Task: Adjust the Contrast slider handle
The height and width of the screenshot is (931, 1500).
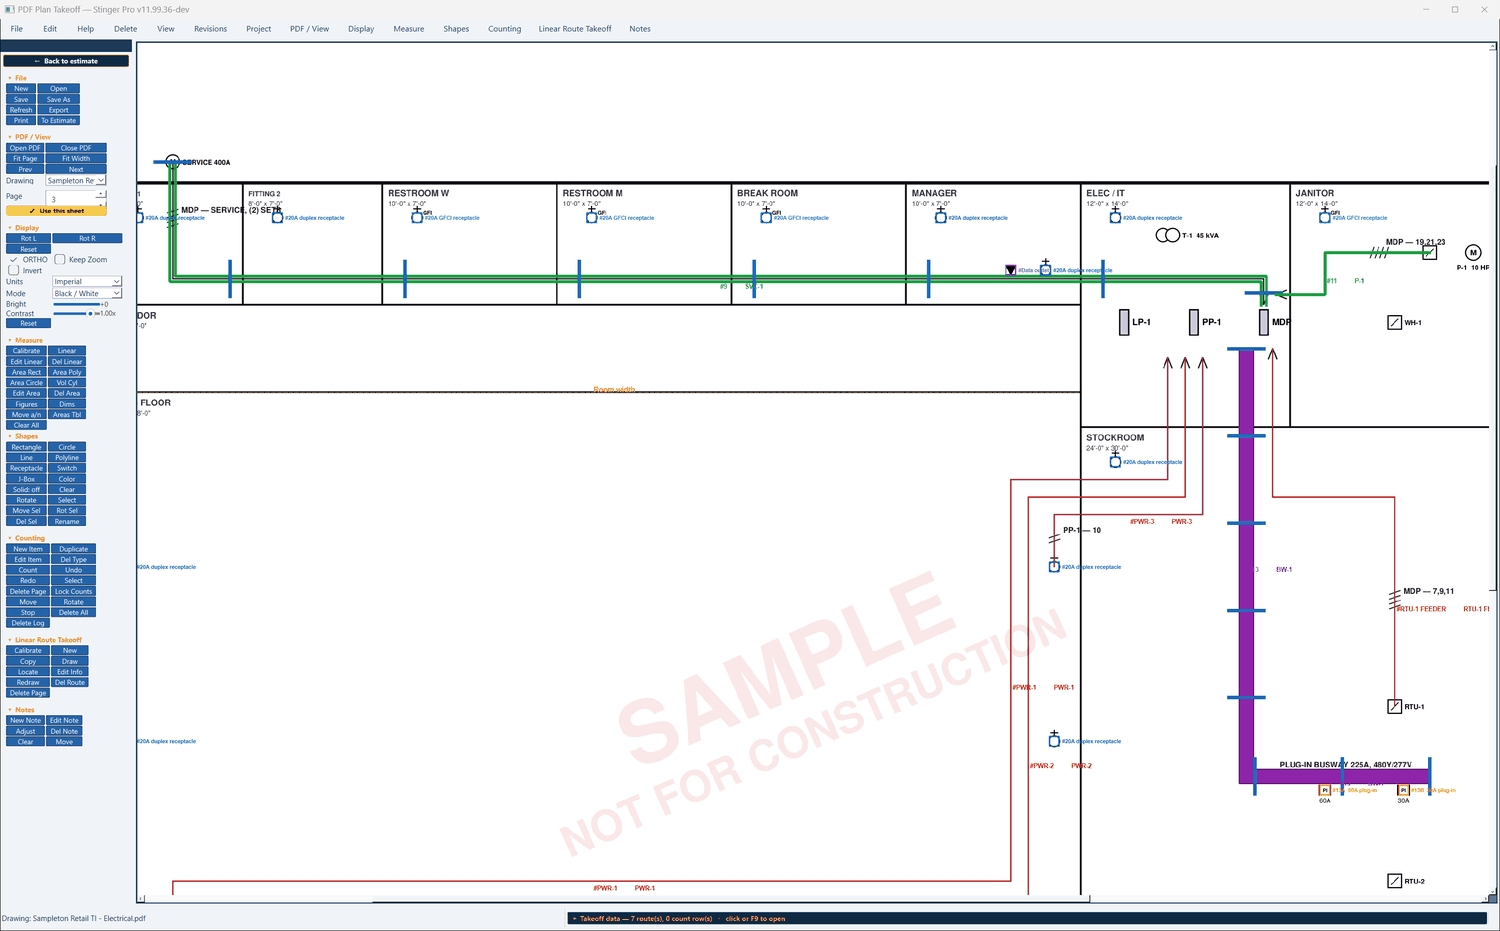Action: (90, 313)
